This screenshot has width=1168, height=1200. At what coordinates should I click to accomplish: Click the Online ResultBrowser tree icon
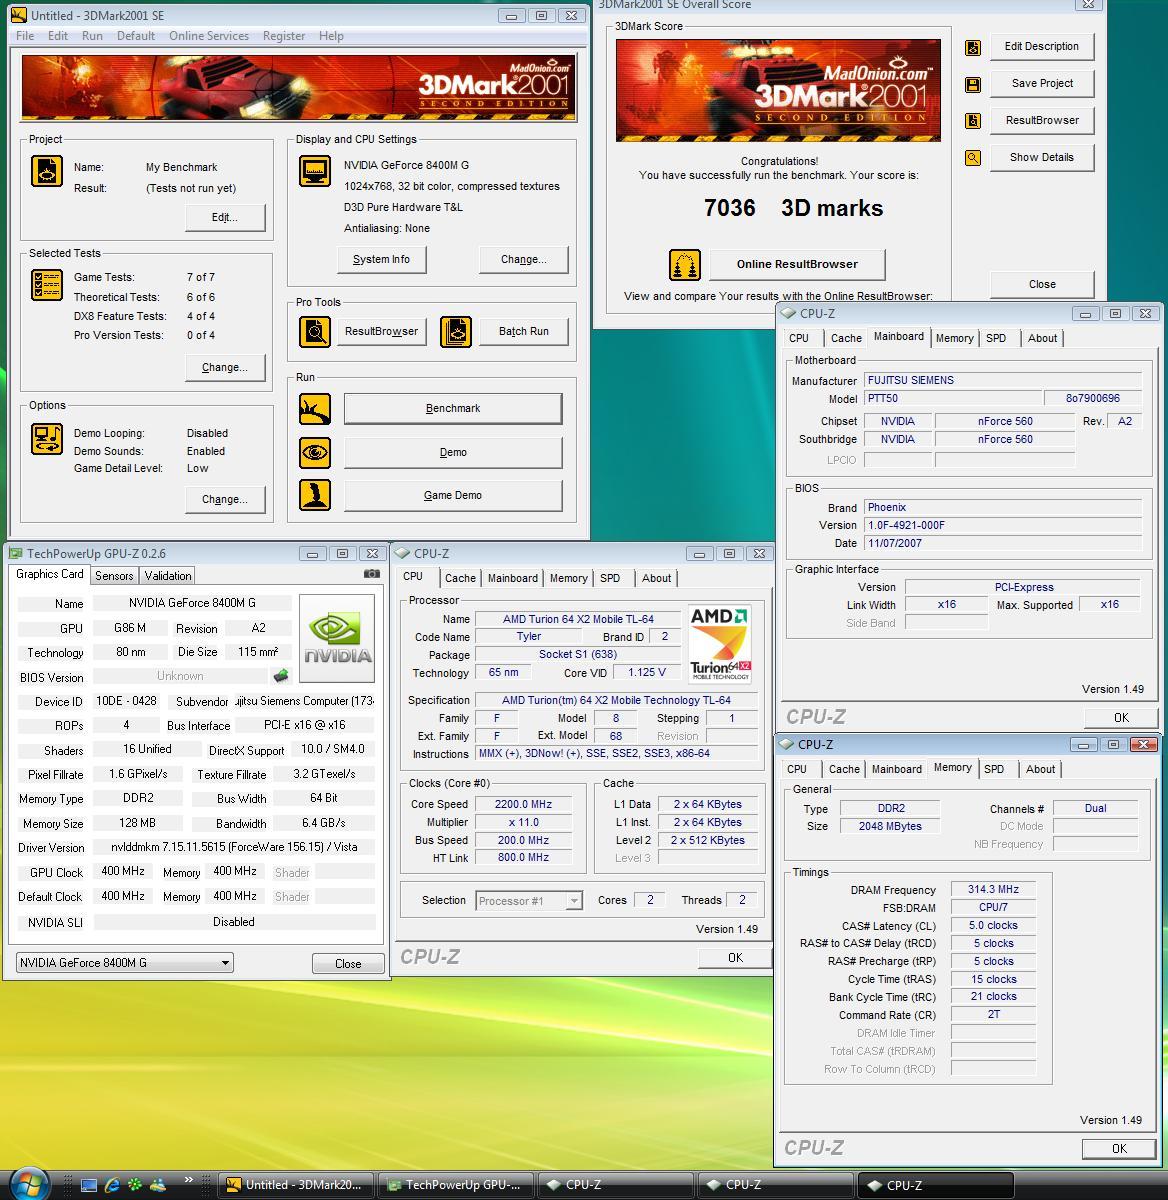coord(685,265)
